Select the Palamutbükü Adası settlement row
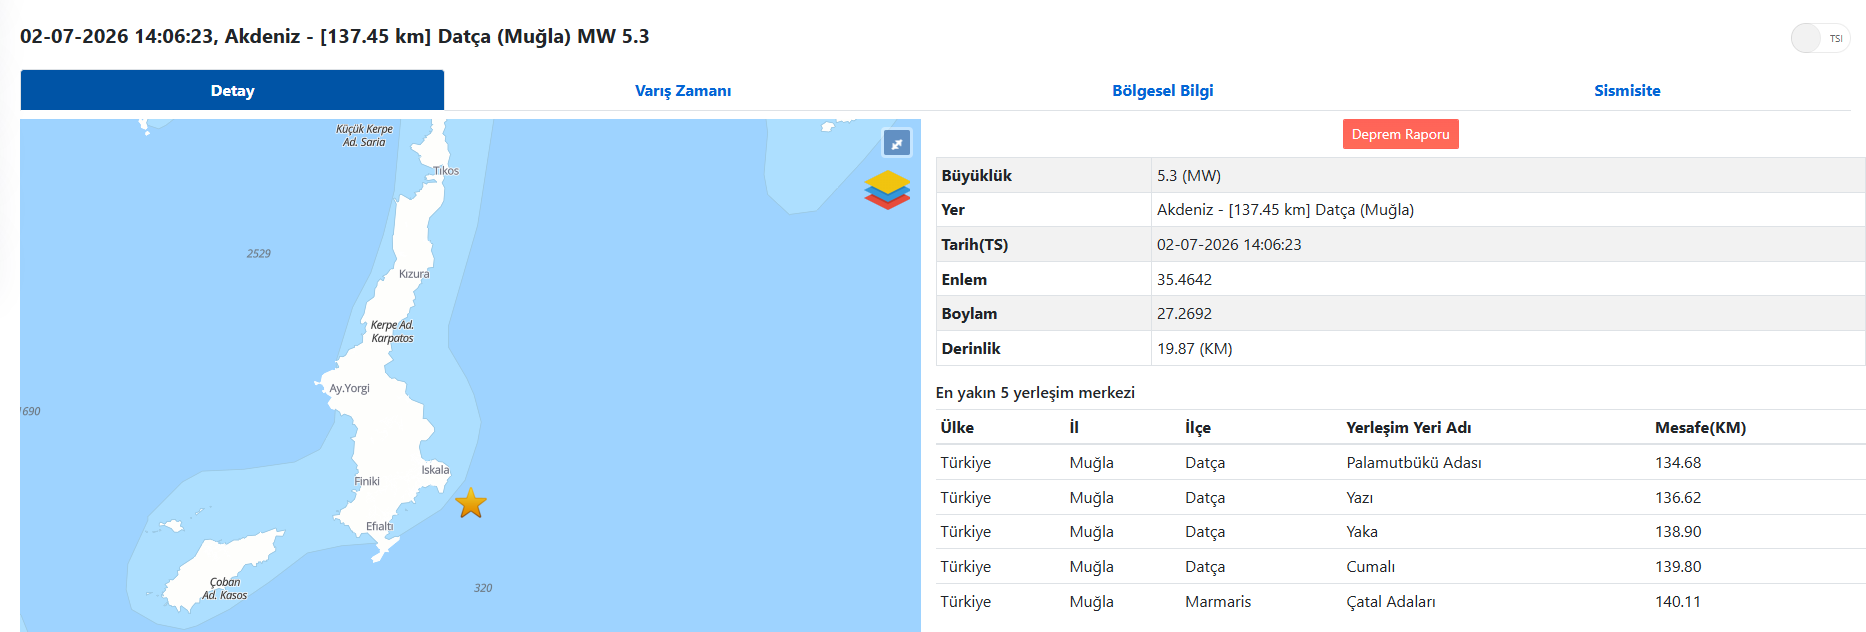Screen dimensions: 1866x632 [x=1400, y=463]
